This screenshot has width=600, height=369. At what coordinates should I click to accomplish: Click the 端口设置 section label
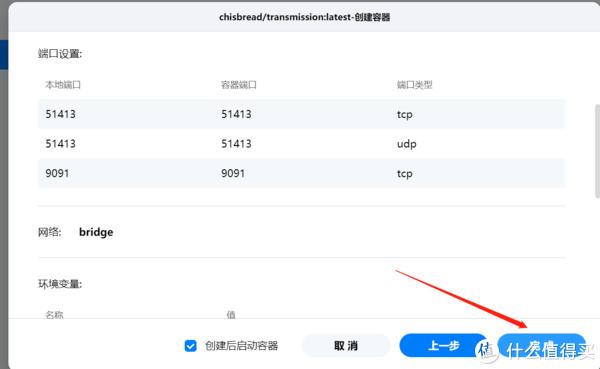tap(60, 54)
